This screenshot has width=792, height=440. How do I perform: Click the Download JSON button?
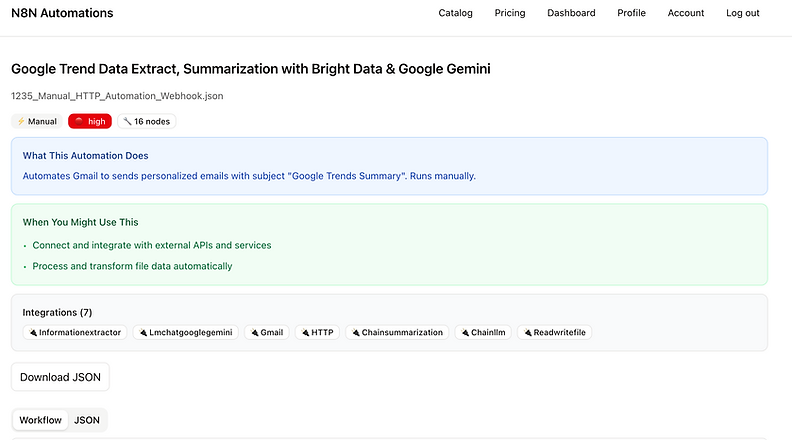(60, 377)
